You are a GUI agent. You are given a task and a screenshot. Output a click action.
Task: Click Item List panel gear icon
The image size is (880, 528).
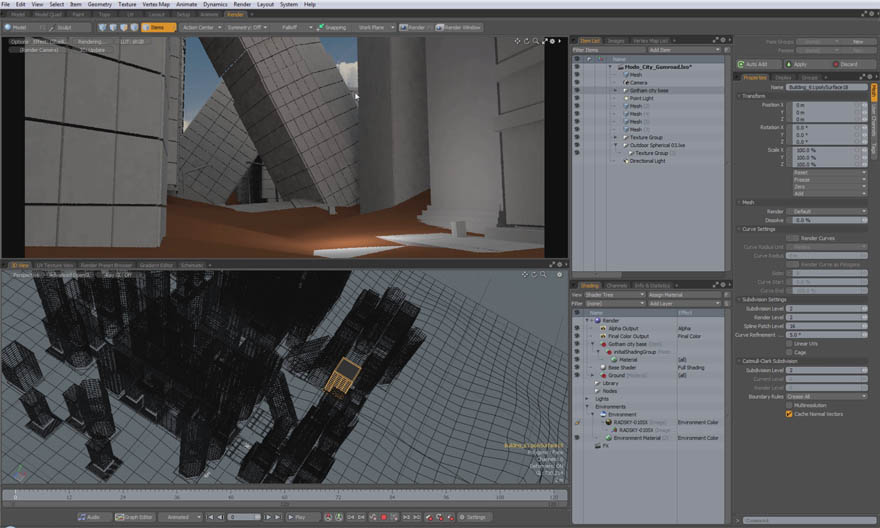tap(723, 40)
